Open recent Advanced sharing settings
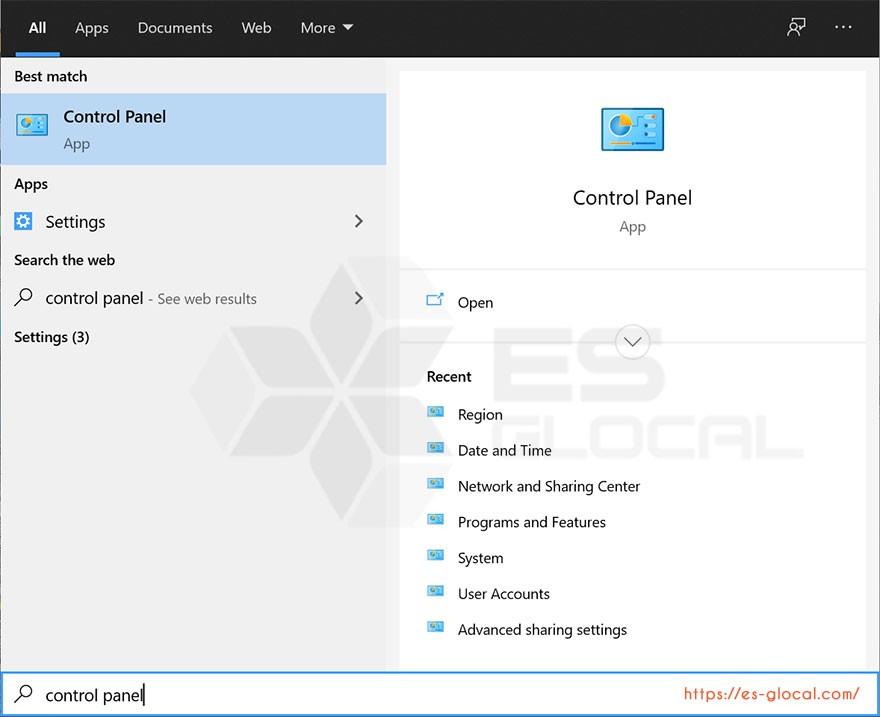The width and height of the screenshot is (880, 717). point(542,630)
